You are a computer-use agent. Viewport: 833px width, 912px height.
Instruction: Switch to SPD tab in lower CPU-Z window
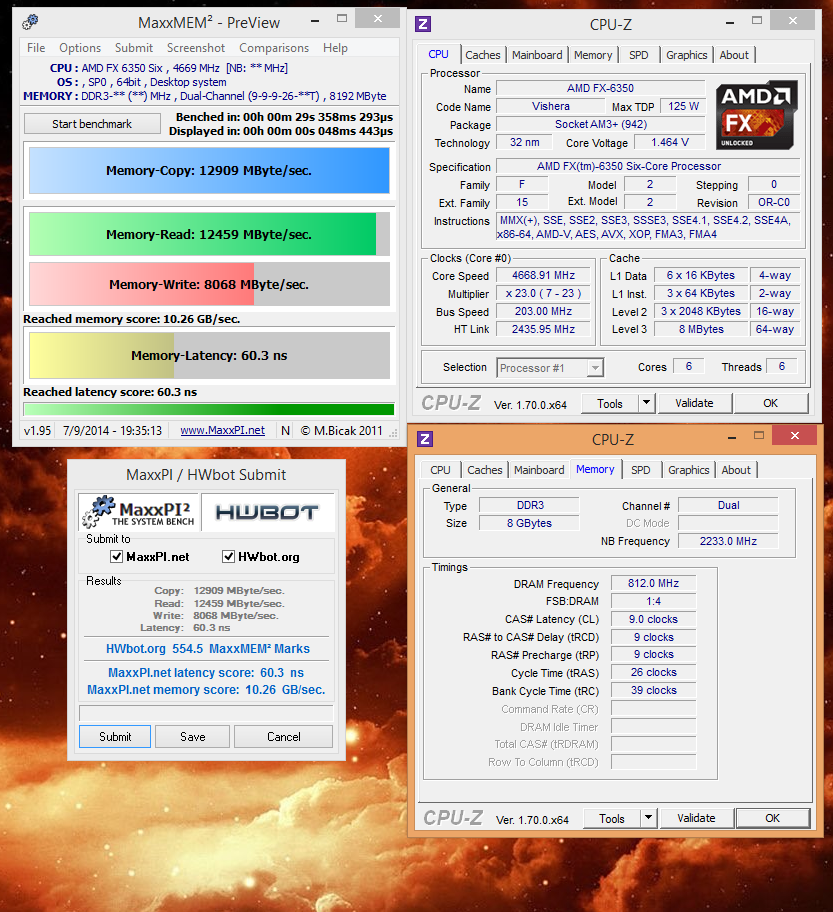(640, 470)
